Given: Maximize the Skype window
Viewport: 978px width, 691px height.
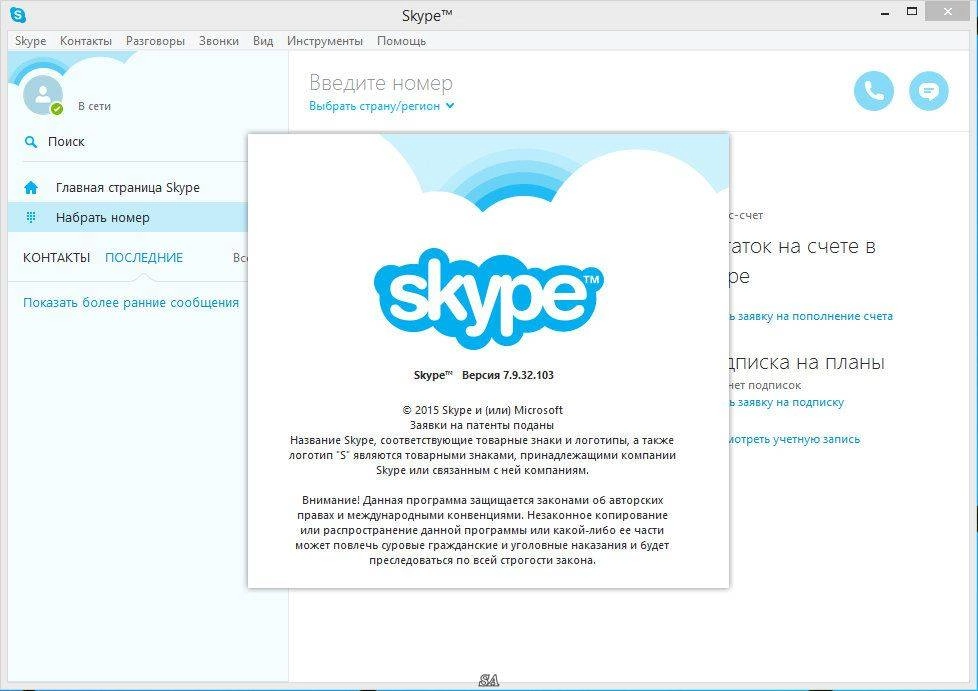Looking at the screenshot, I should (912, 12).
